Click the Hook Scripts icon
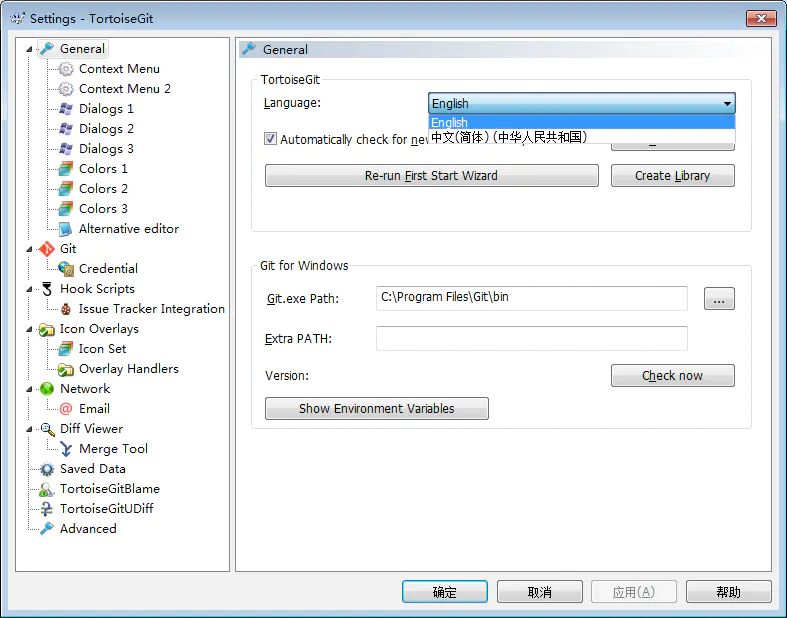 pyautogui.click(x=46, y=289)
